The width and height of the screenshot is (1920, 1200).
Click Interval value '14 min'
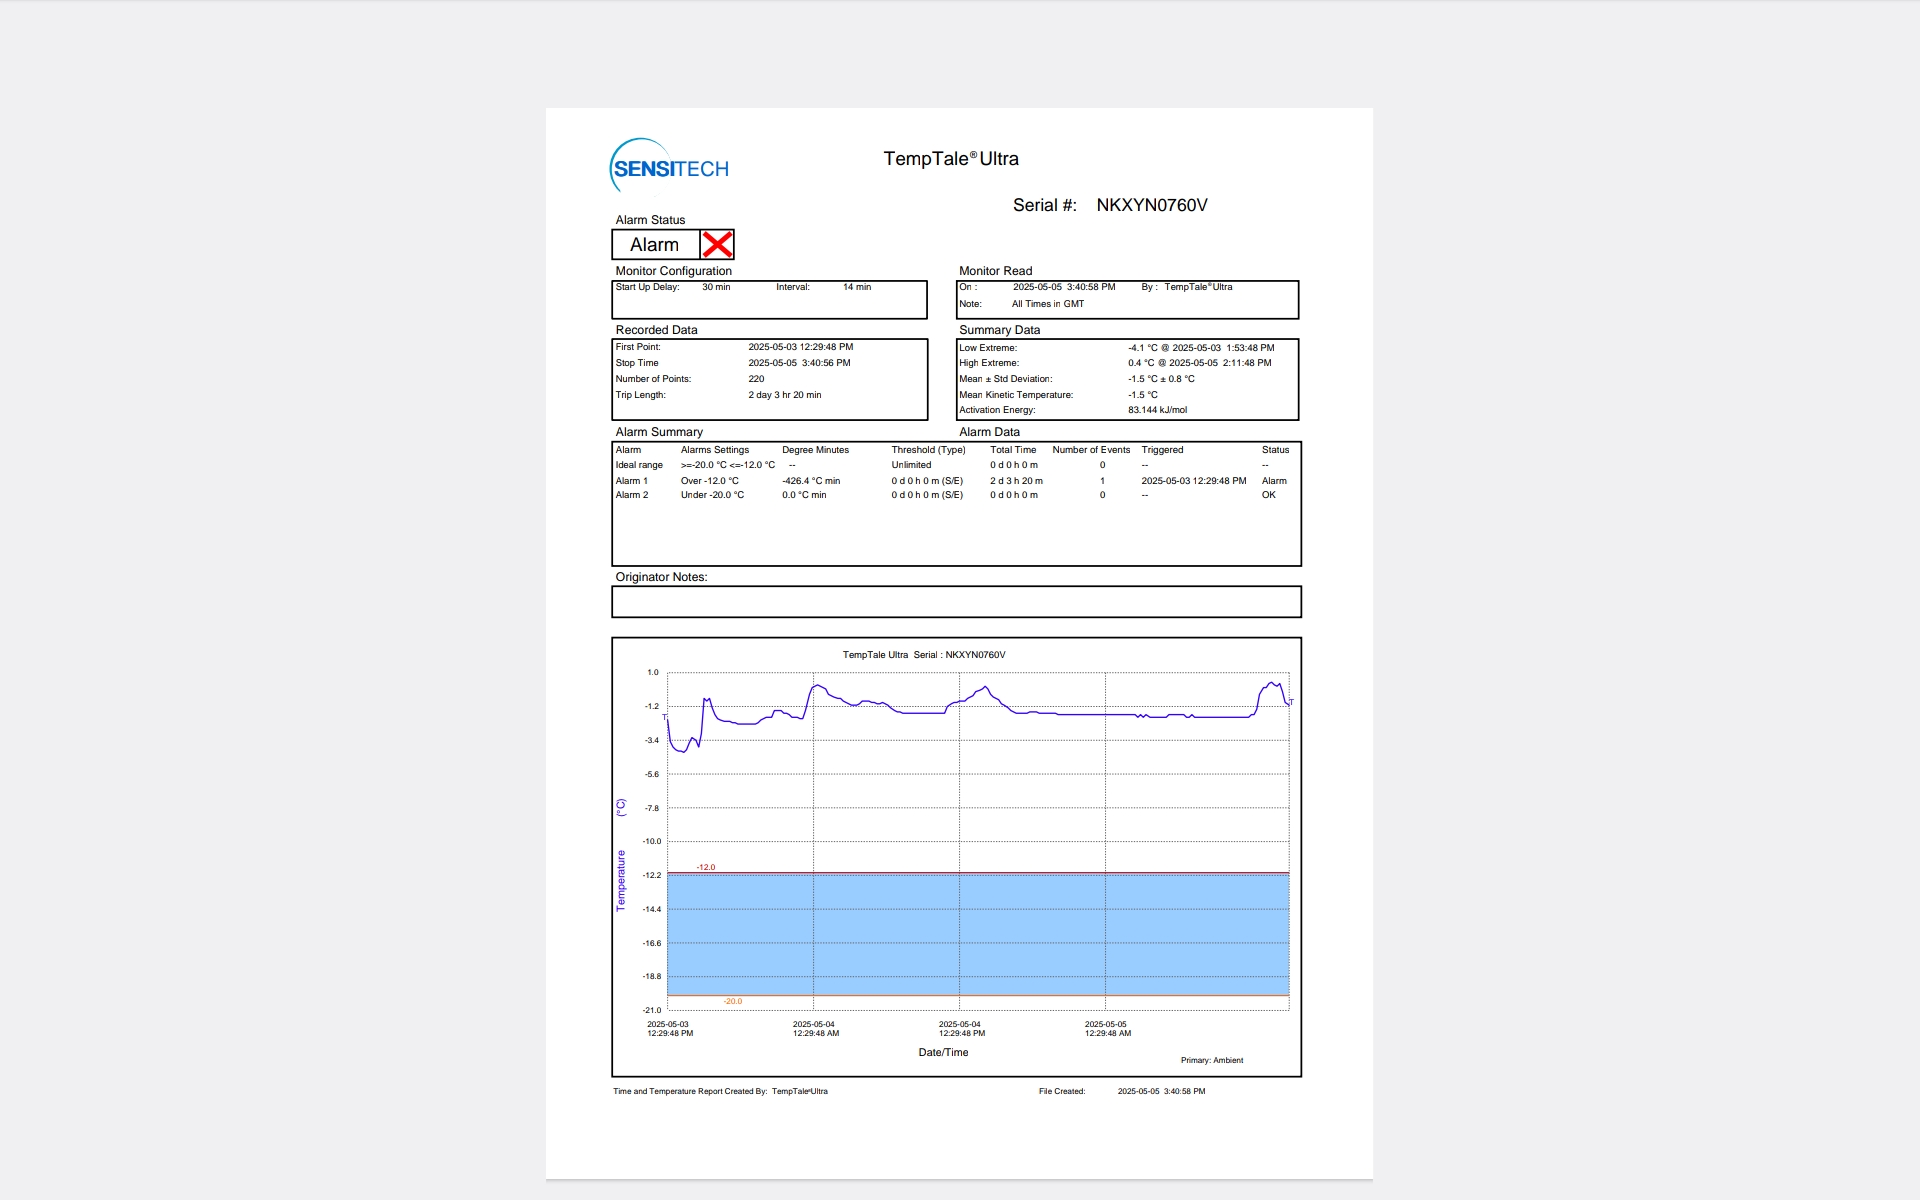click(x=857, y=287)
